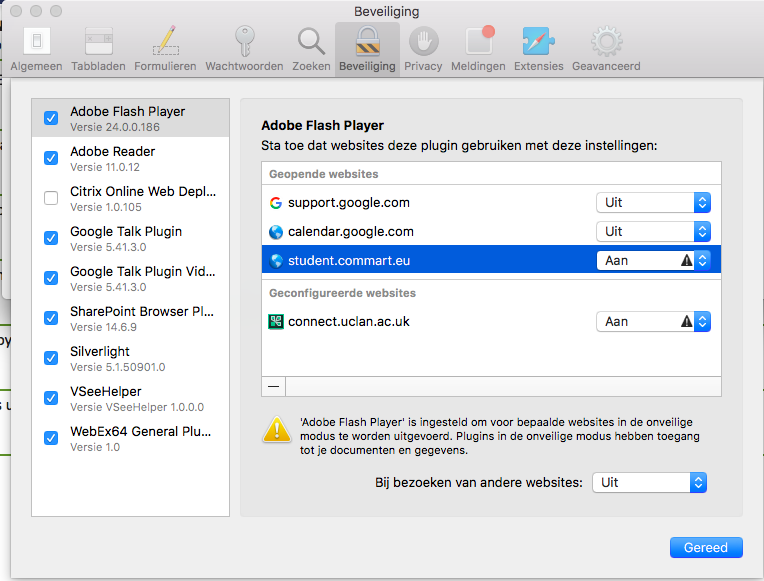Select Google Talk Plugin Vid... row
The height and width of the screenshot is (581, 764).
coord(131,278)
